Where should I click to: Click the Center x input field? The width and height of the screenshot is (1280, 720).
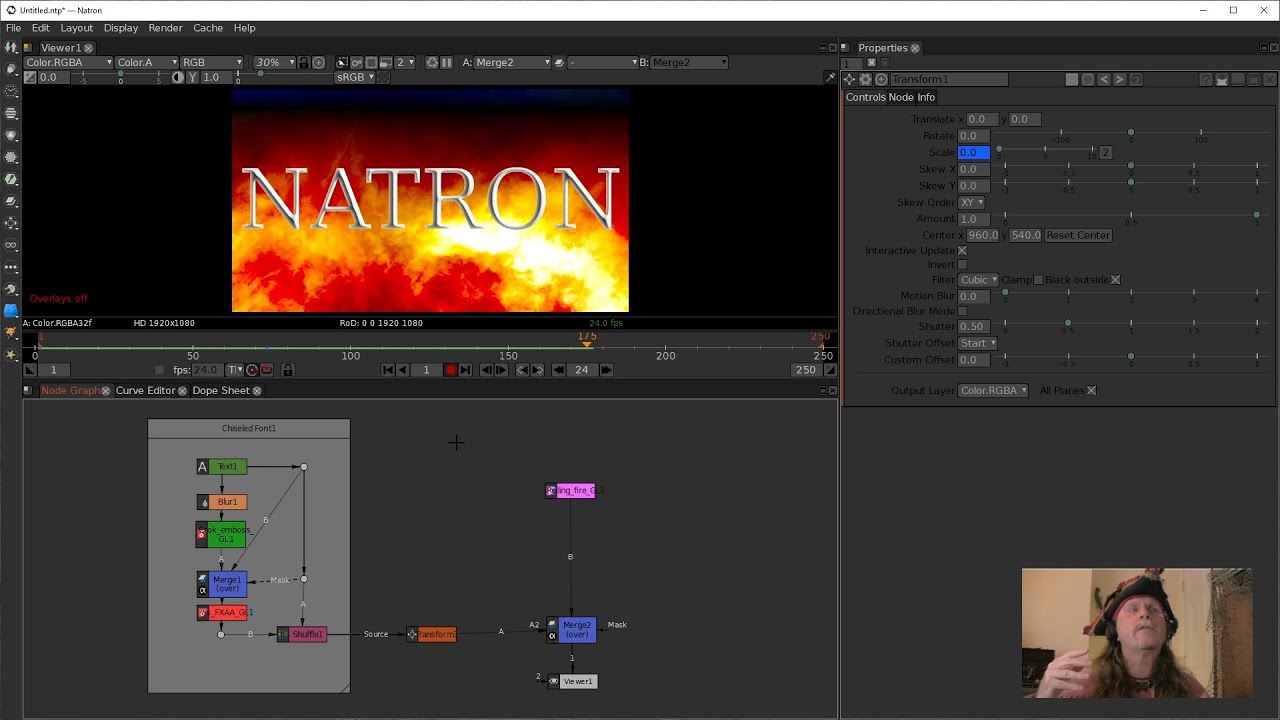point(982,235)
